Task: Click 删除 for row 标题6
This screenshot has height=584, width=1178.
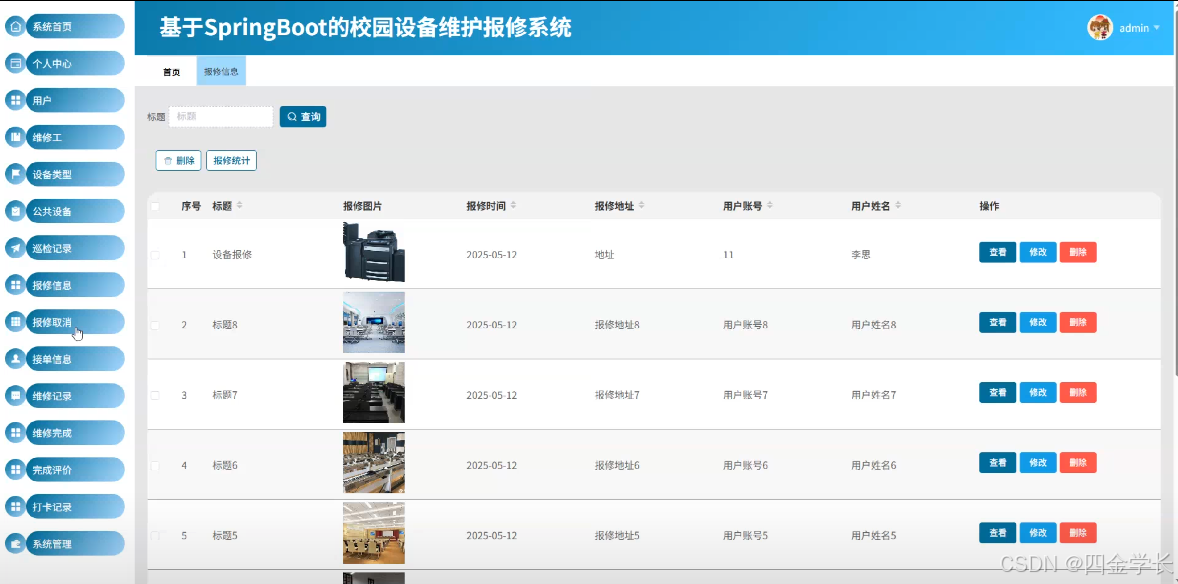Action: pos(1078,462)
